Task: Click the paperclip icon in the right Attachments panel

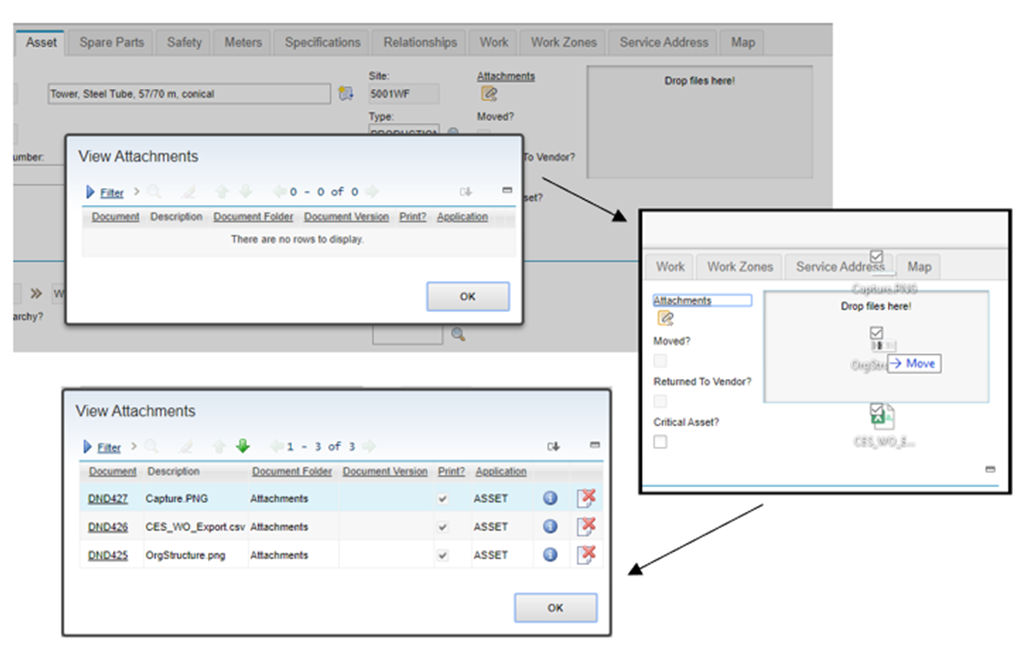Action: [665, 317]
